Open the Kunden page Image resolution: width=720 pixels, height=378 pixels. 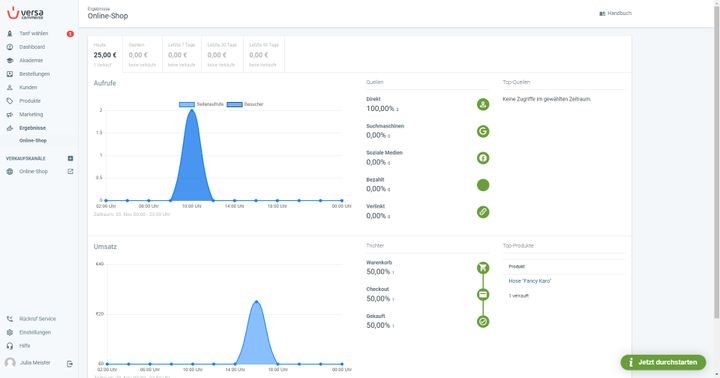pos(28,87)
